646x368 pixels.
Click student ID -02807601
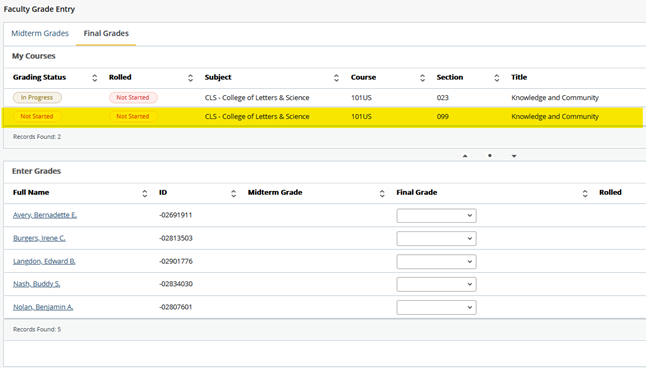pyautogui.click(x=176, y=307)
